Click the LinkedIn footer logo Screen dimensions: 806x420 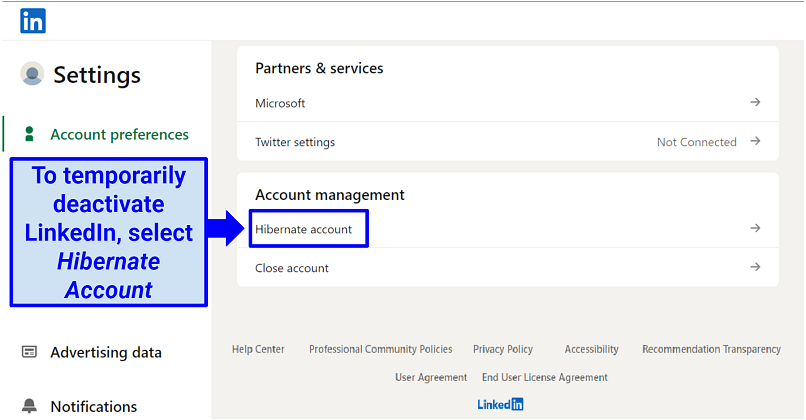pos(500,405)
